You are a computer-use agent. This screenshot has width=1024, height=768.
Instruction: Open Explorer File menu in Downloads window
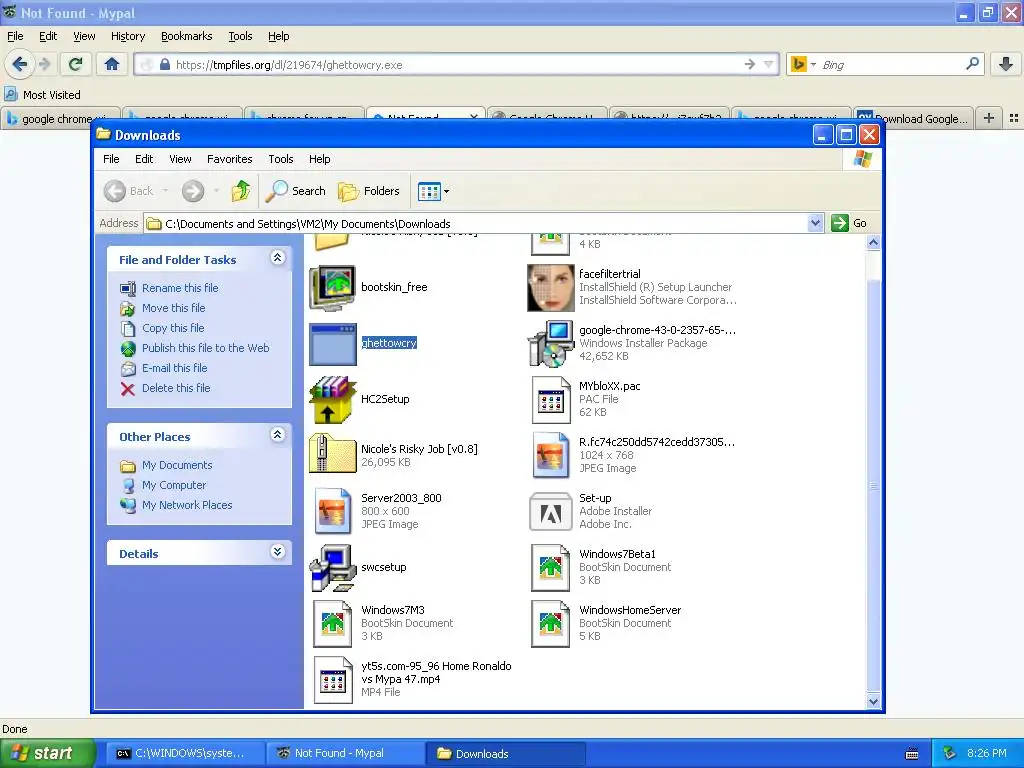[111, 159]
